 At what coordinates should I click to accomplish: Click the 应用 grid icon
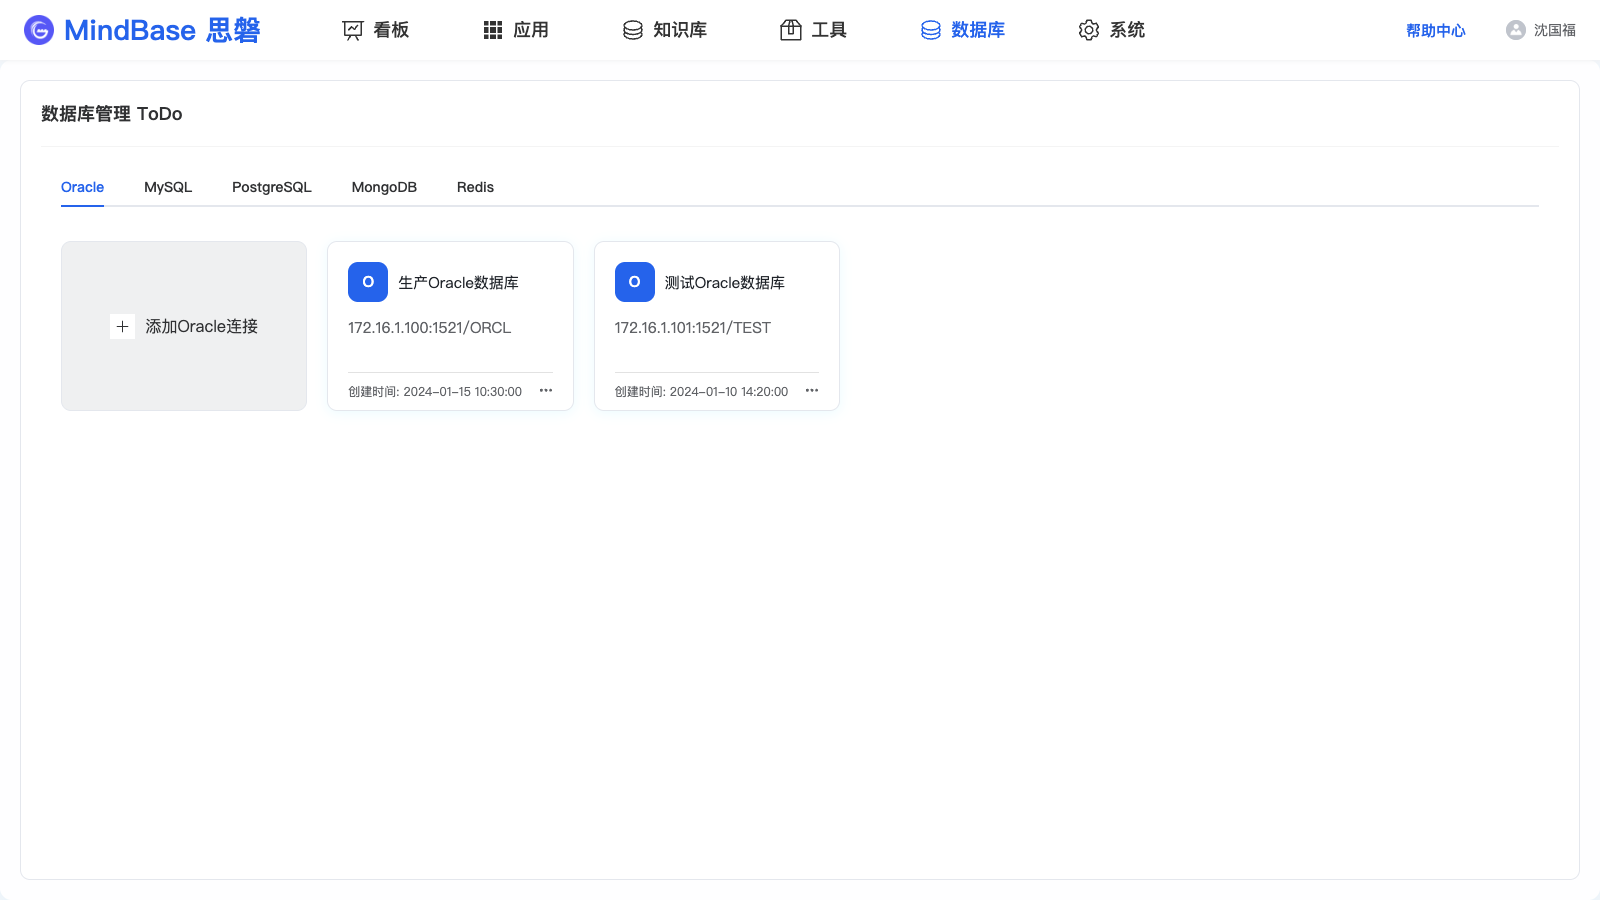tap(493, 30)
